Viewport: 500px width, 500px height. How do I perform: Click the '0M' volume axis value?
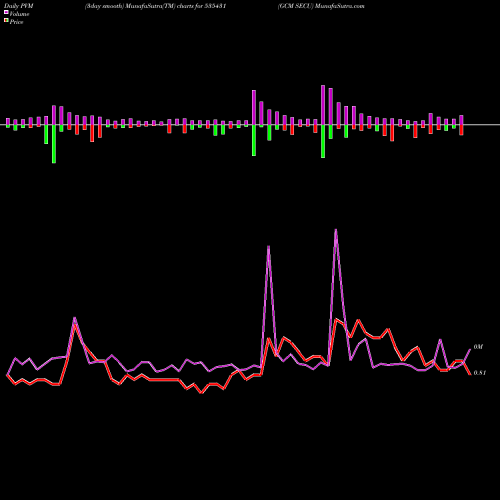[478, 347]
